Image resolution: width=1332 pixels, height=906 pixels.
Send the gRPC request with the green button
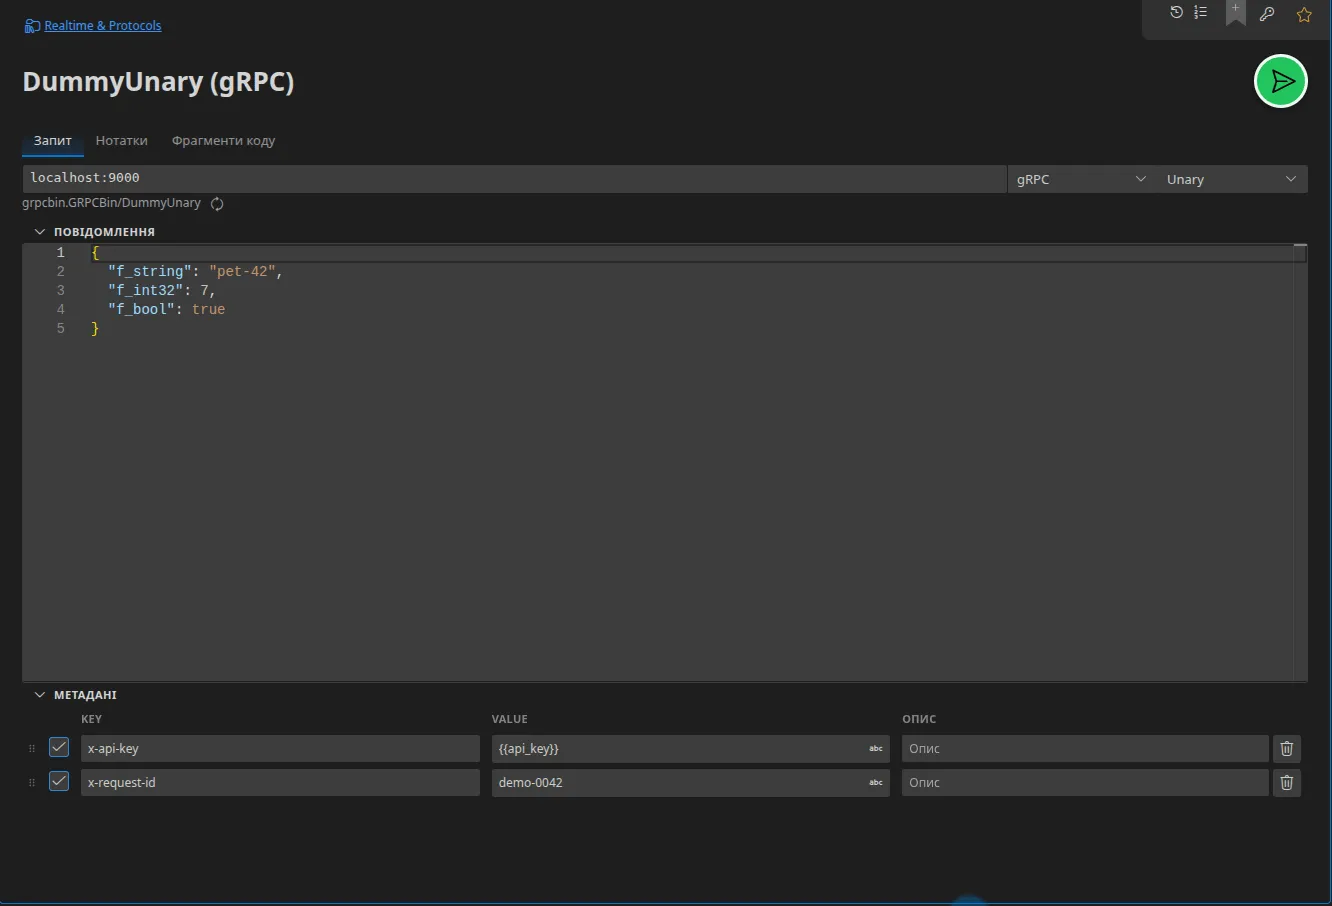[x=1281, y=81]
